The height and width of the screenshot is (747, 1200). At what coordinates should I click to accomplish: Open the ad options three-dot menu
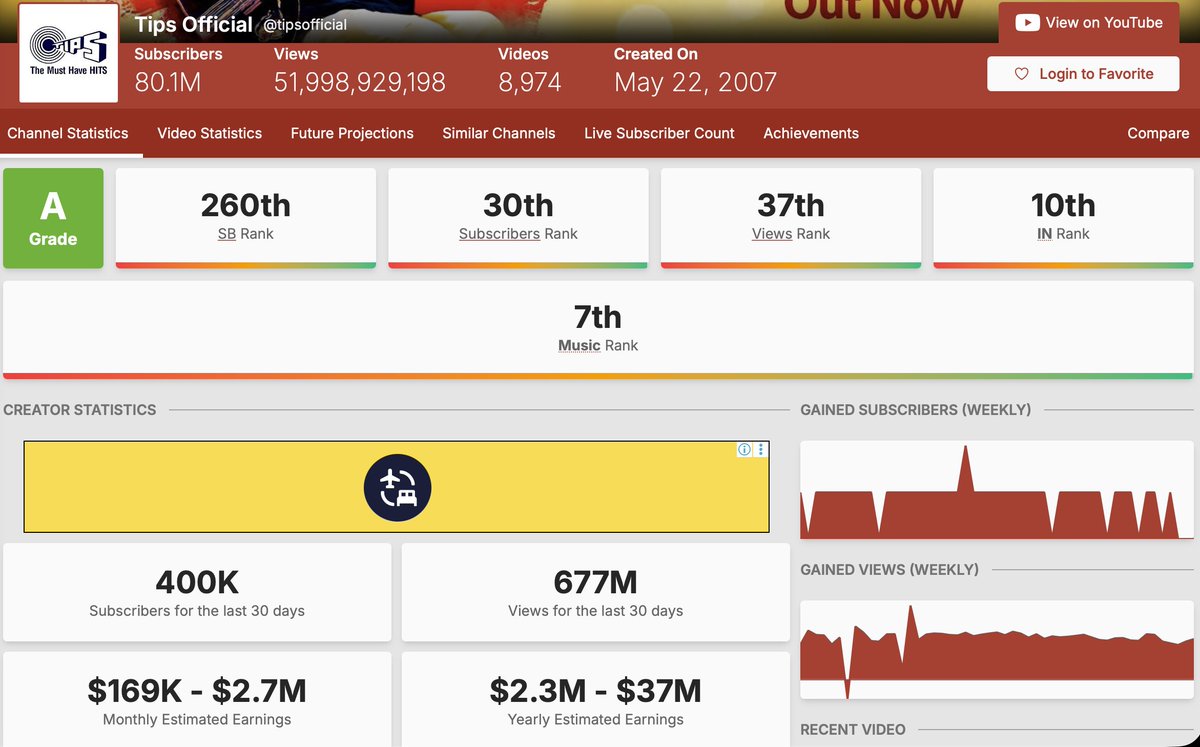pos(760,450)
